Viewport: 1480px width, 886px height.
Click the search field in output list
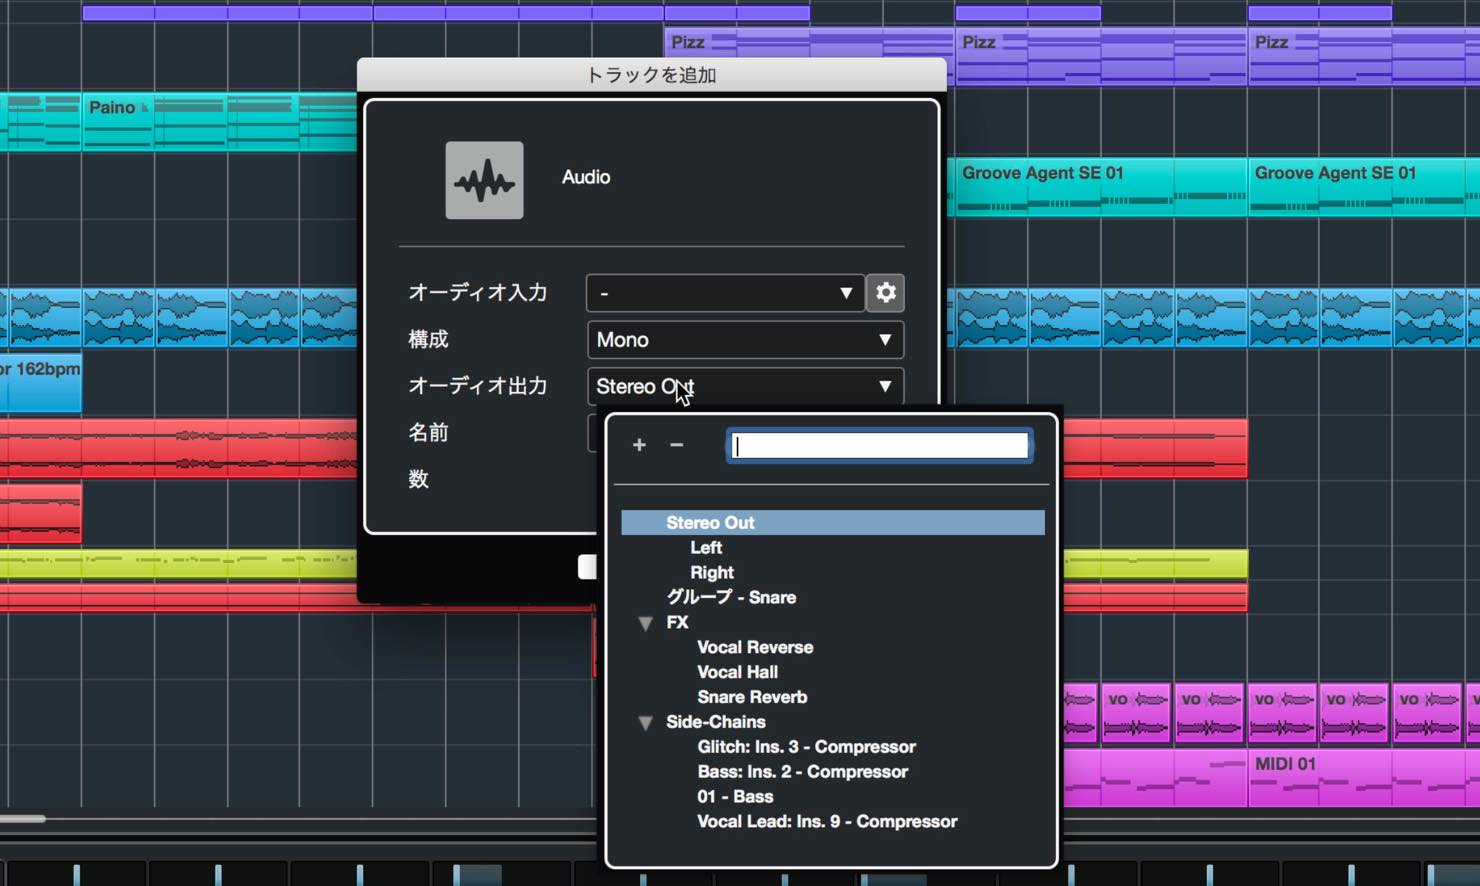(879, 446)
